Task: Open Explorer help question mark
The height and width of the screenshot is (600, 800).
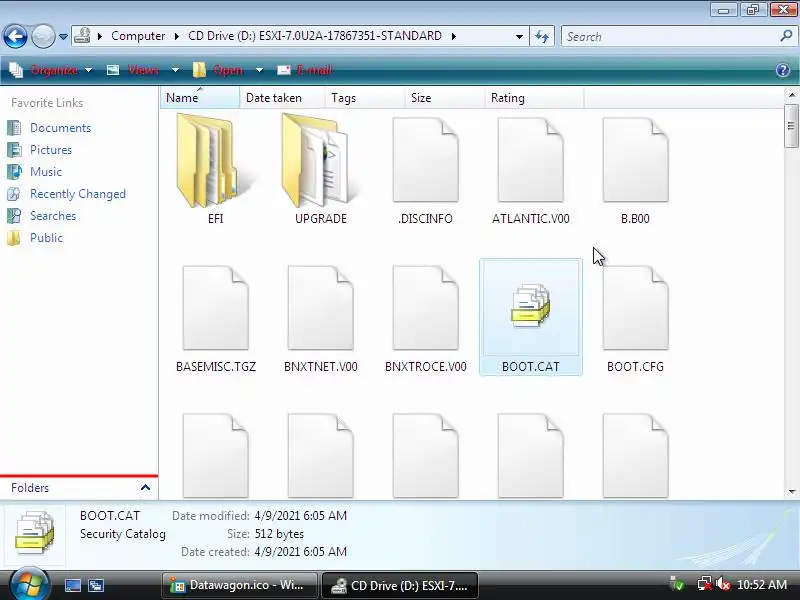Action: click(x=783, y=70)
